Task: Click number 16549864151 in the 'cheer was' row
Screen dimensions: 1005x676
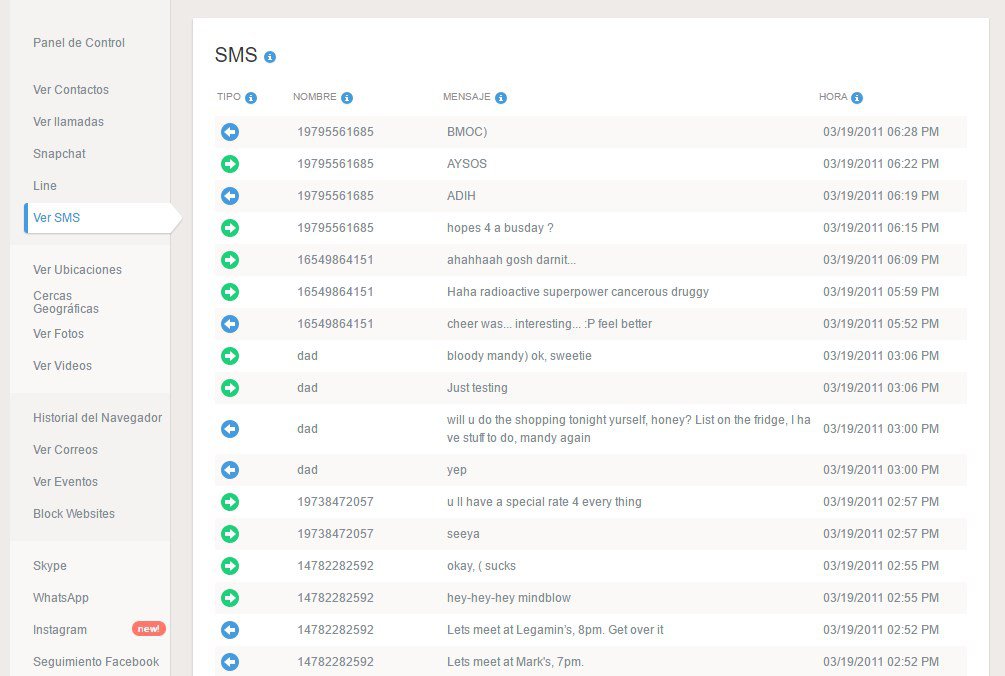Action: (x=335, y=324)
